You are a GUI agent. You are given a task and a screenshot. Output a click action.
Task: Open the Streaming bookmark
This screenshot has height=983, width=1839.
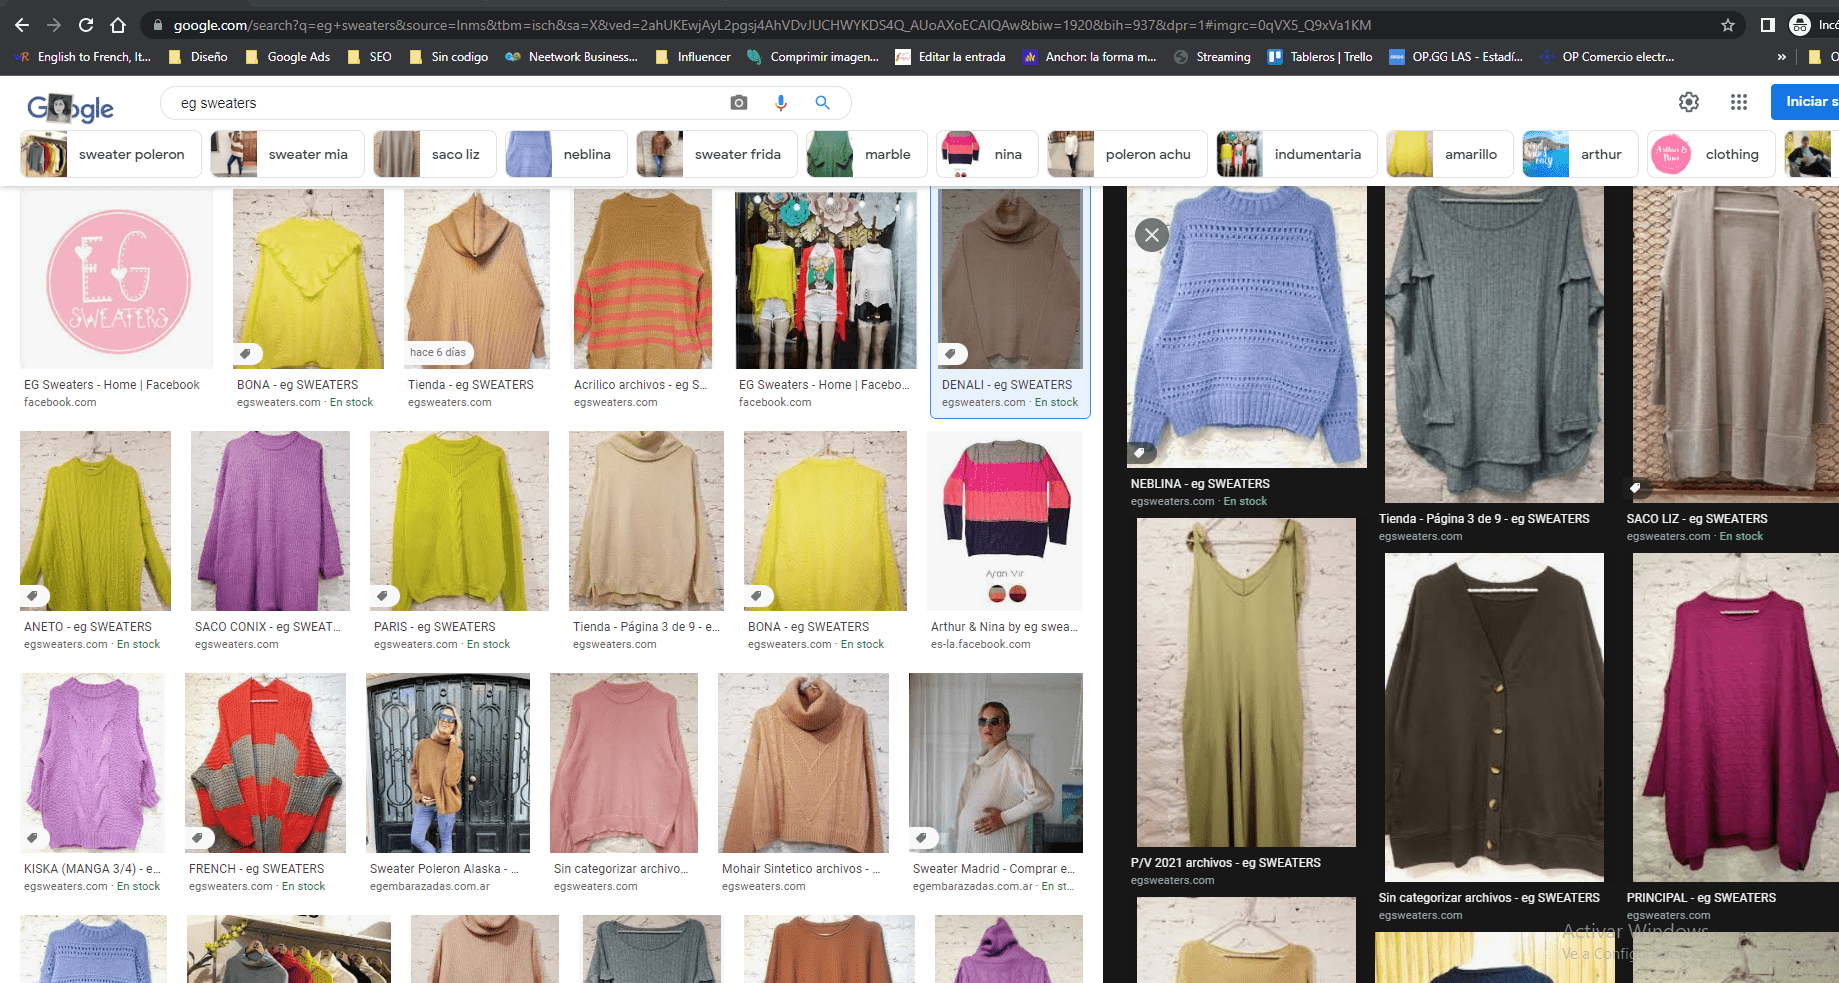coord(1212,57)
